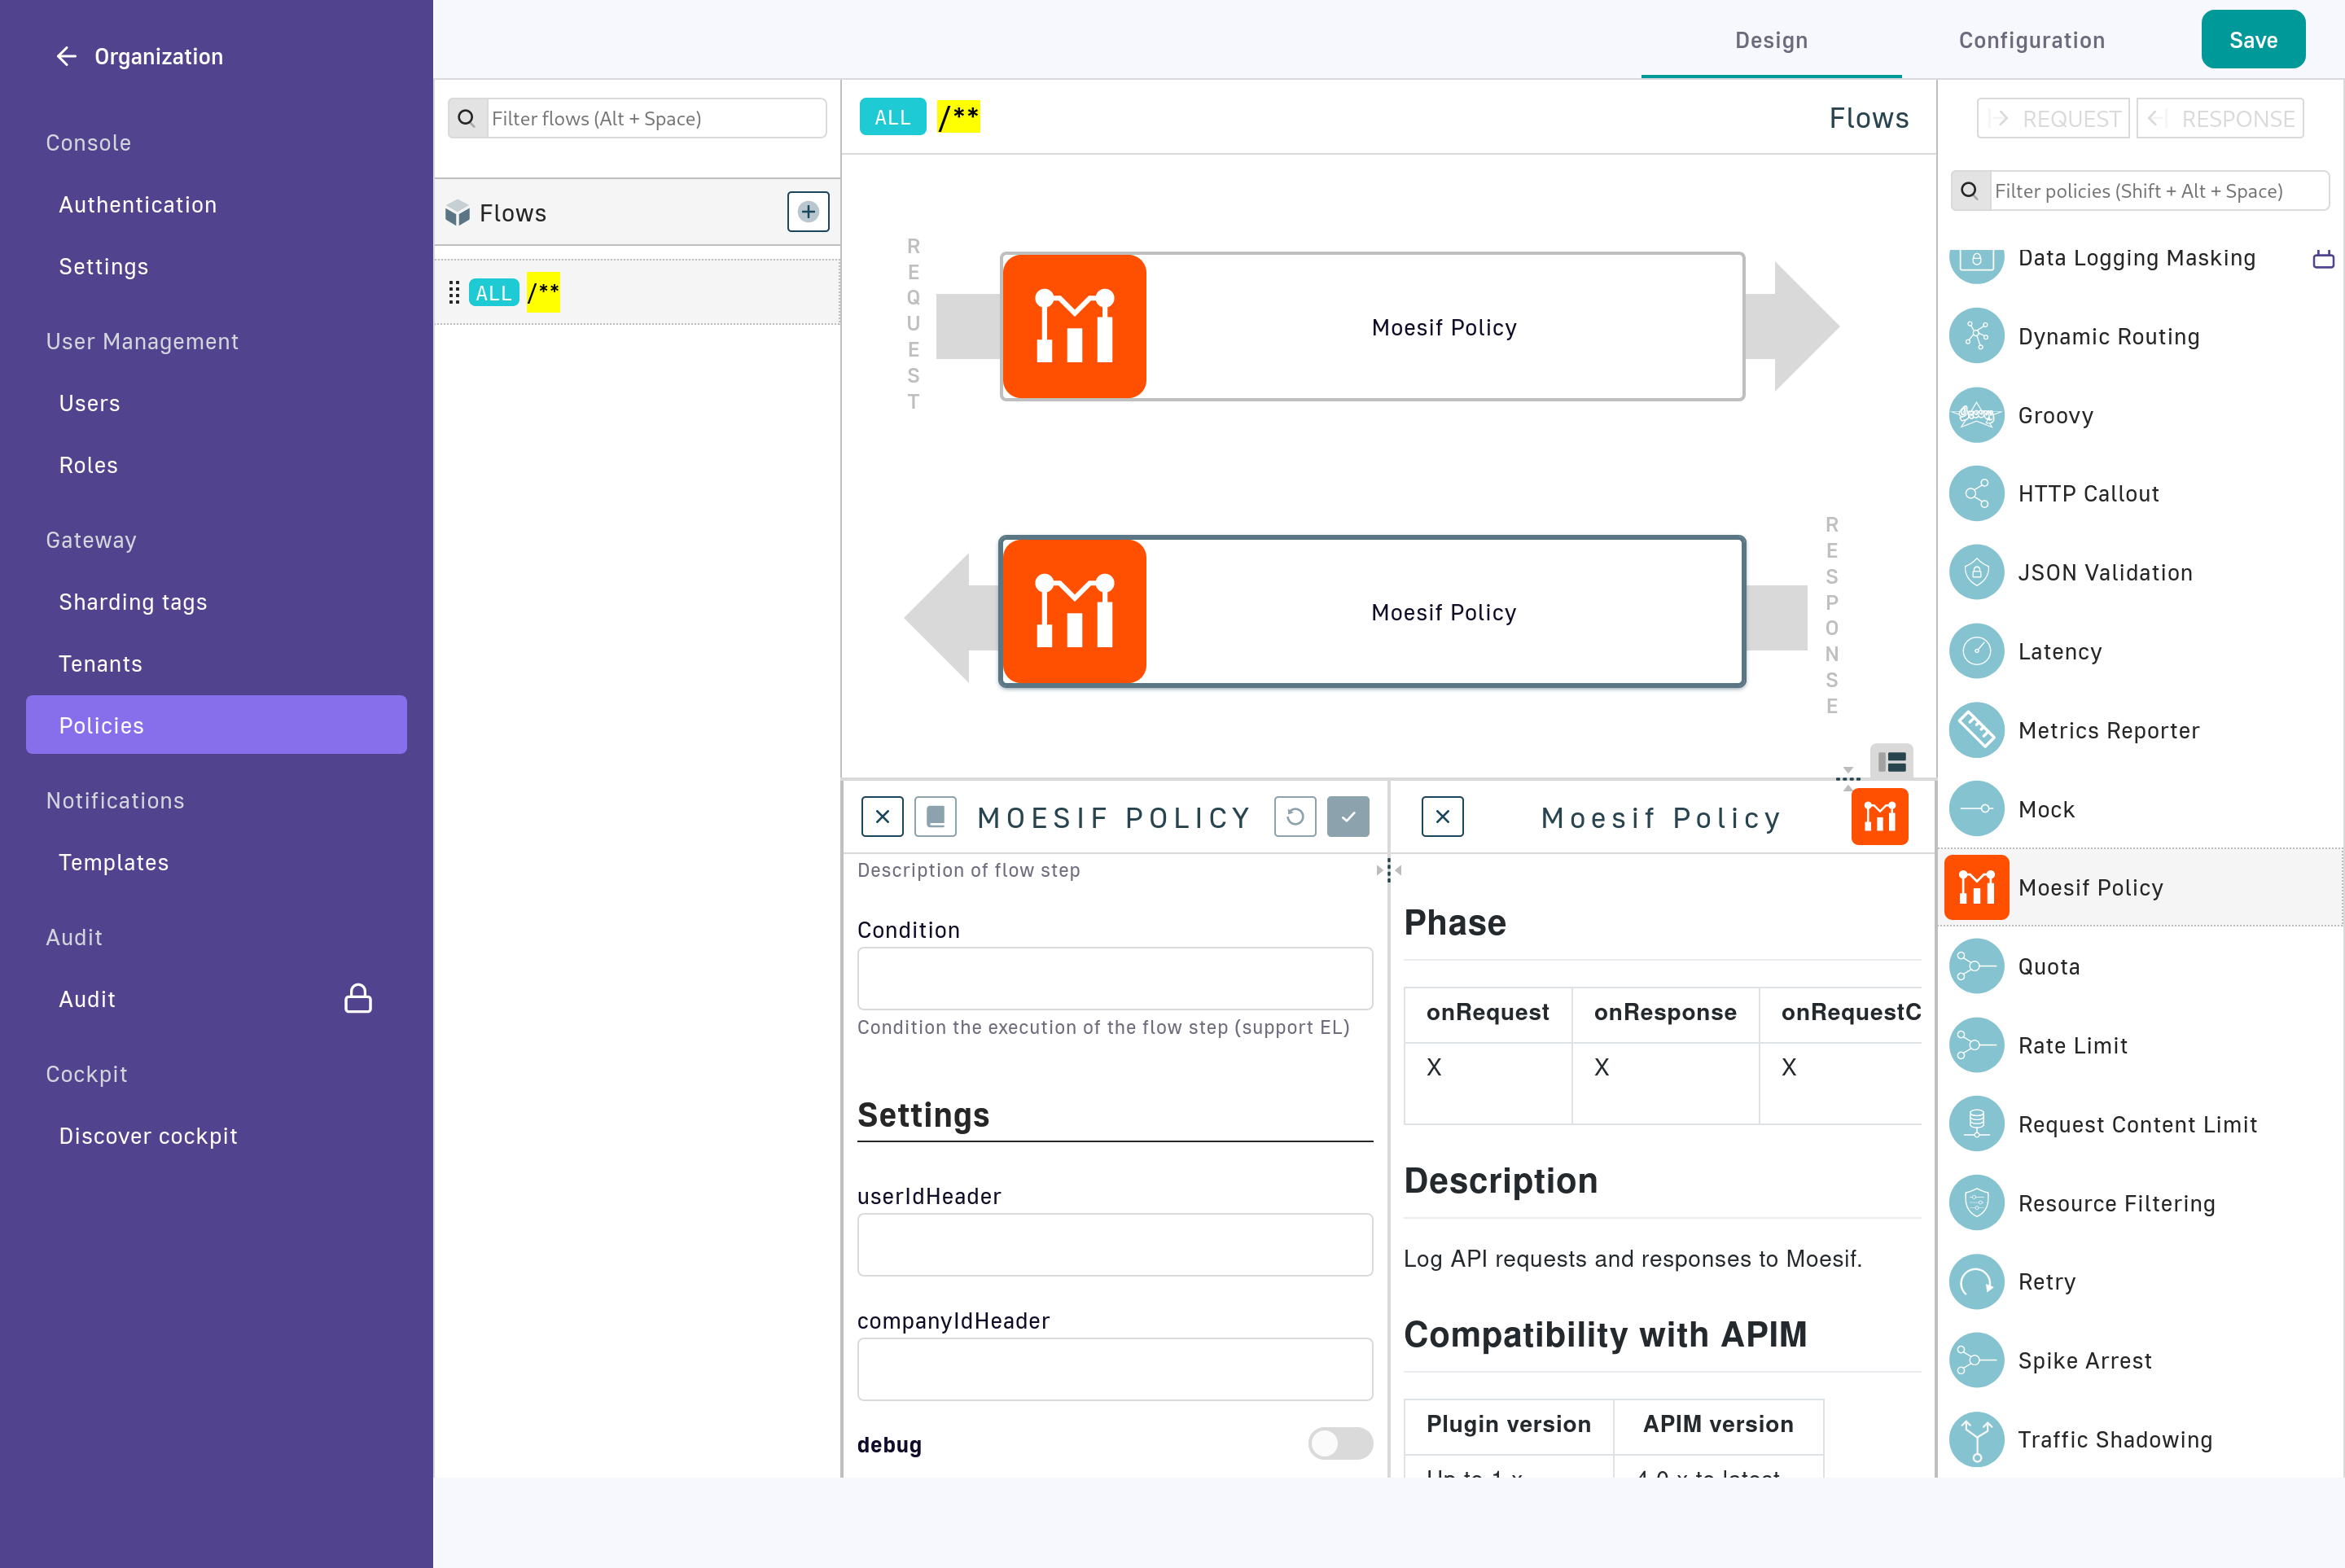Filter policies by REQUEST phase
The width and height of the screenshot is (2345, 1568).
click(x=2053, y=118)
